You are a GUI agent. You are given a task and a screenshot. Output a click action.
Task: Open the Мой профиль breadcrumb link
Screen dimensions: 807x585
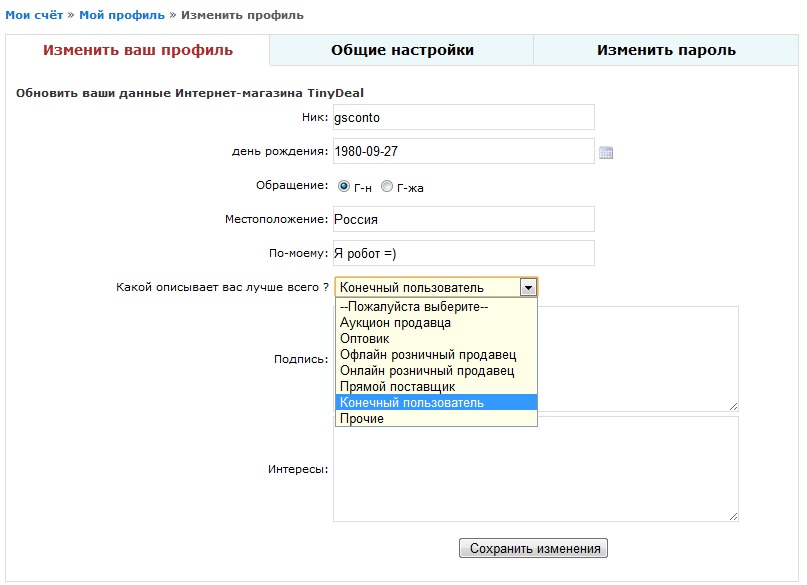click(121, 16)
